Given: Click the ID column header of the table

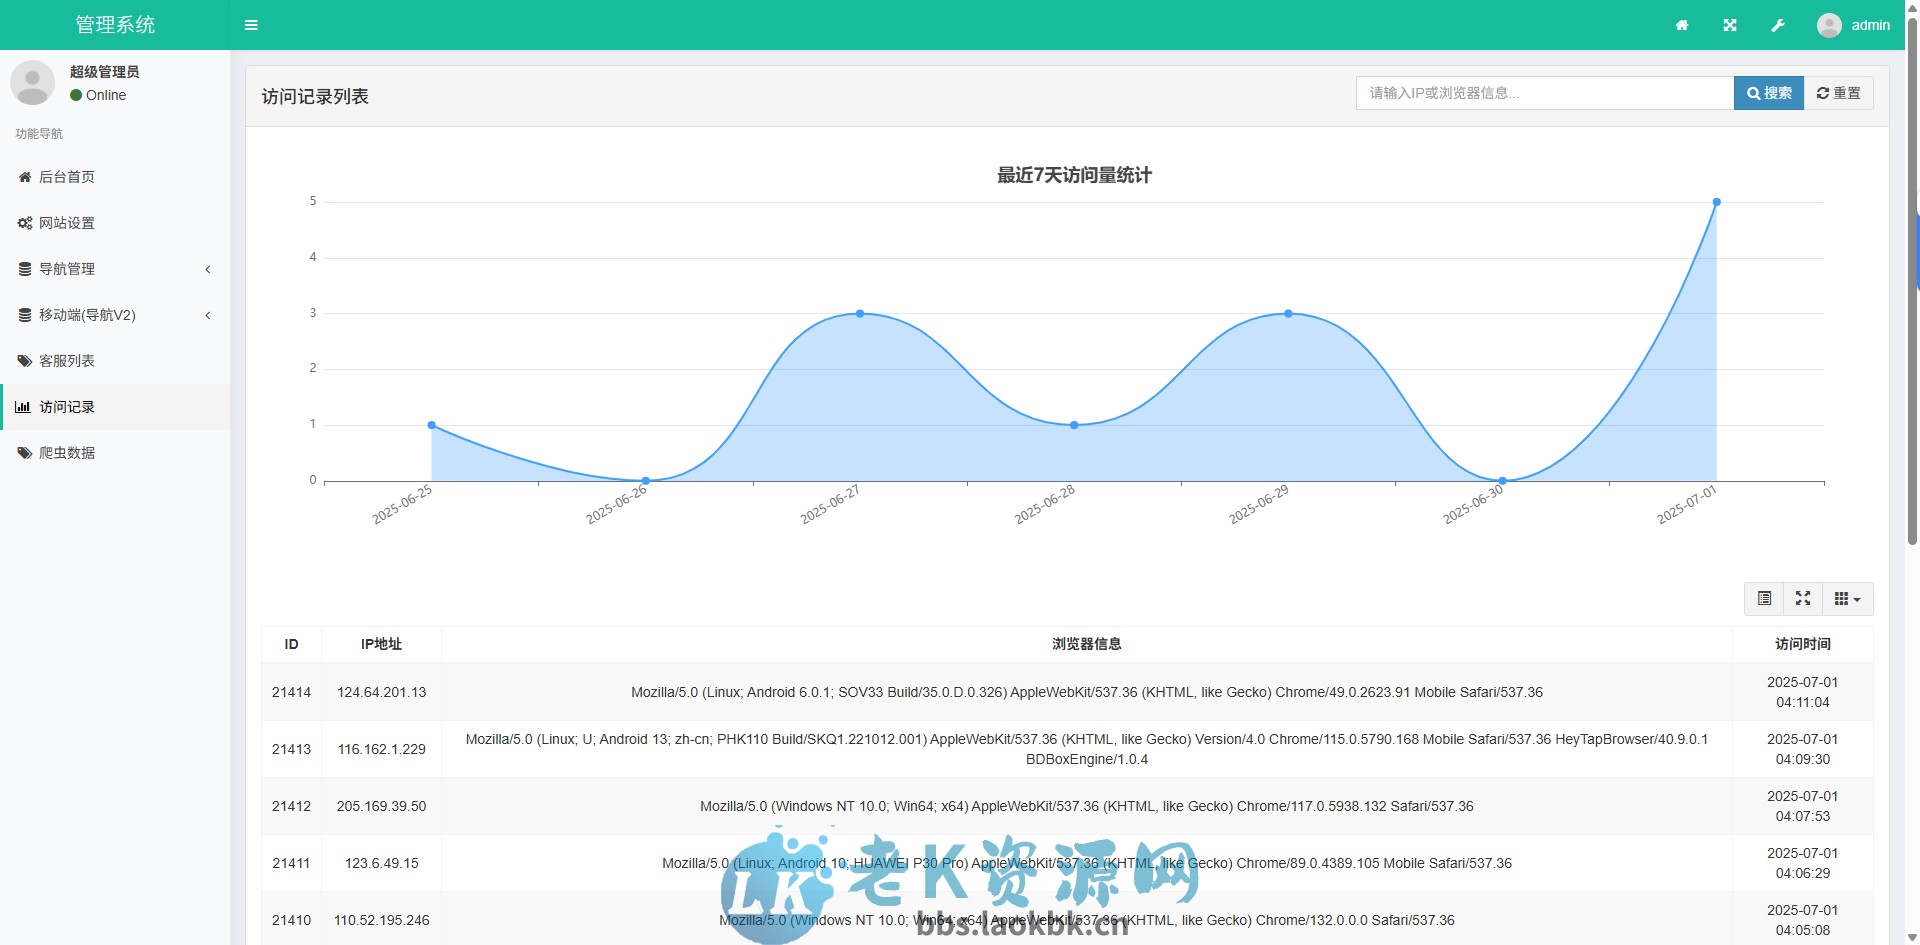Looking at the screenshot, I should tap(291, 644).
